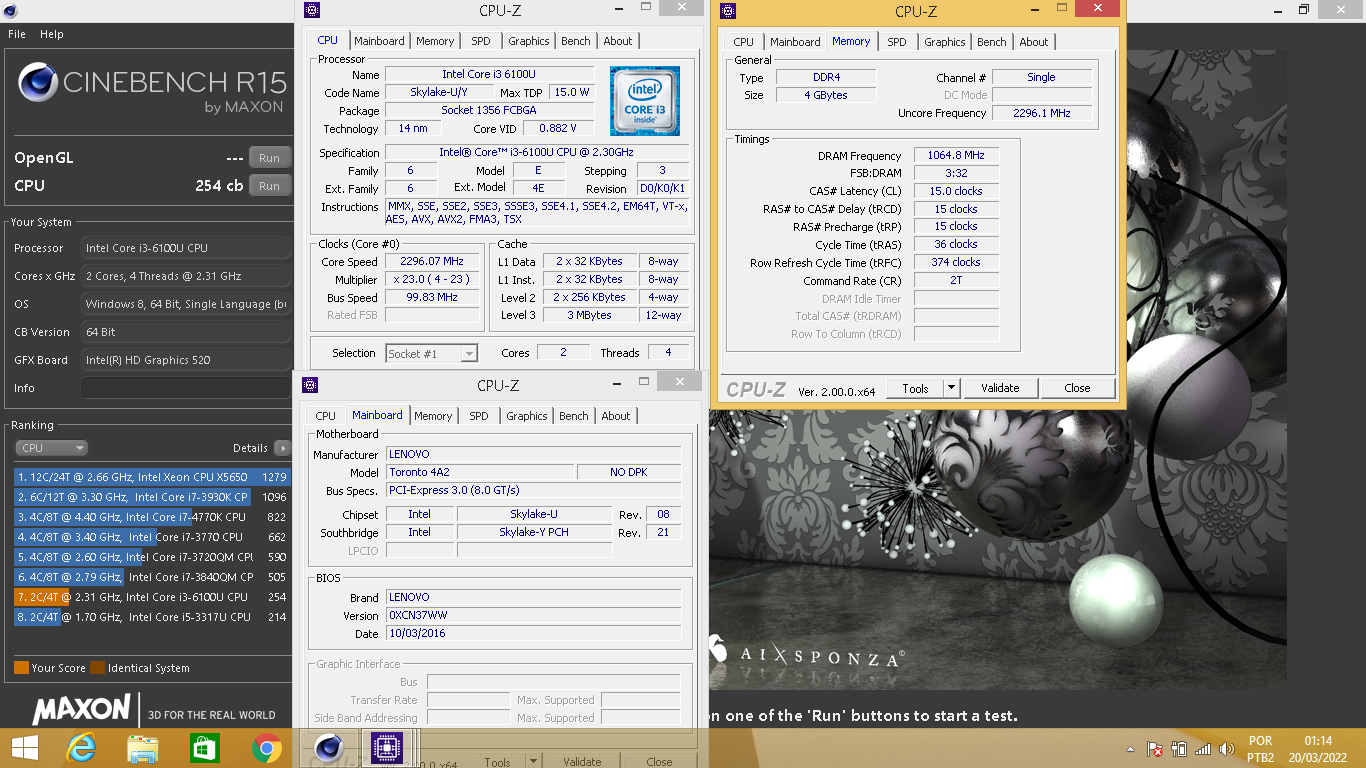1366x768 pixels.
Task: Select the Bench tab in the Mainboard window
Action: click(574, 416)
